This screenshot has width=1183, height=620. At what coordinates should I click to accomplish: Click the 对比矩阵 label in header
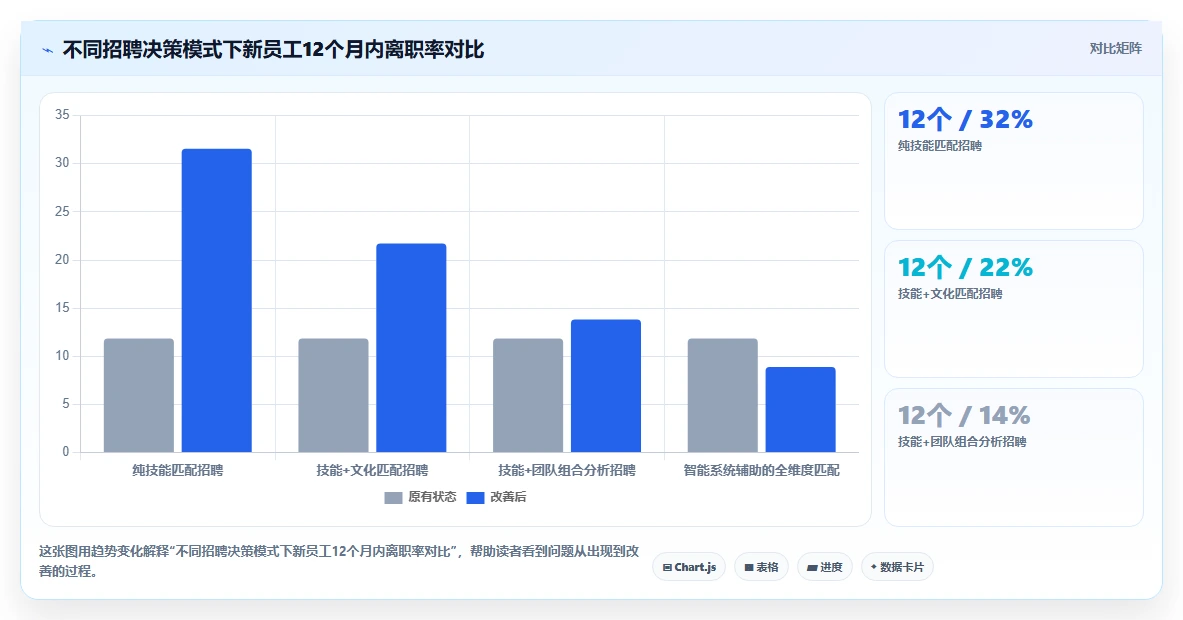(1115, 48)
